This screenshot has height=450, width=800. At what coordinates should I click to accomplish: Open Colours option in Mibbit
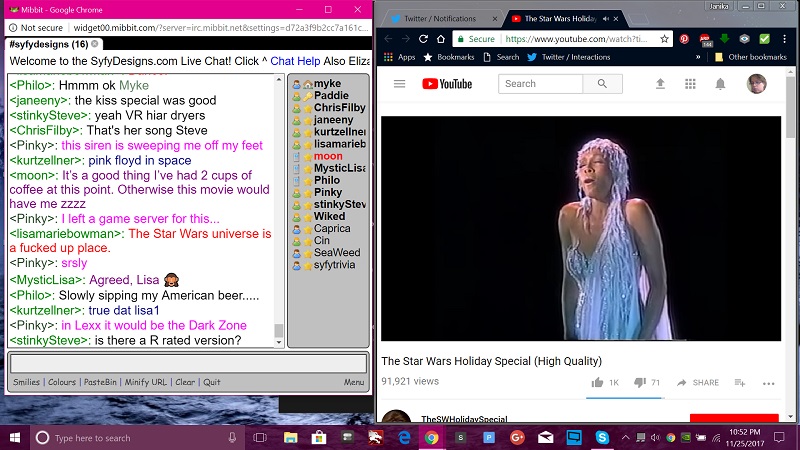click(x=62, y=382)
